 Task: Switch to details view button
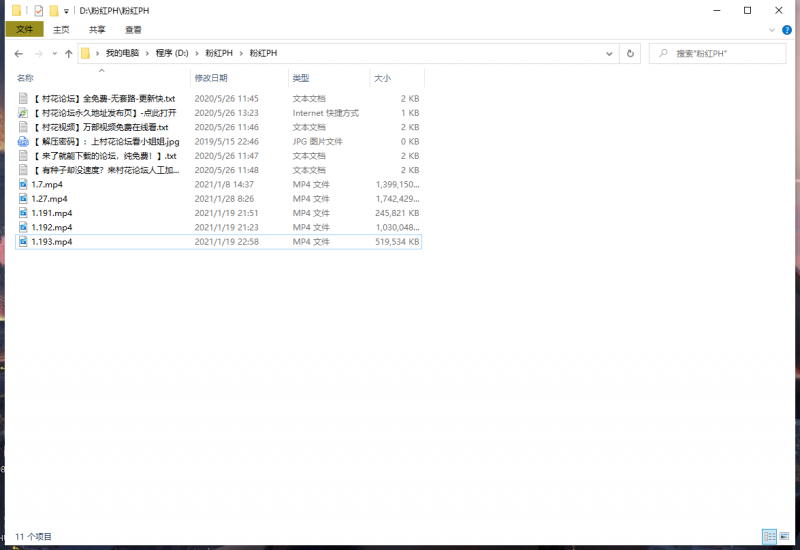(769, 537)
